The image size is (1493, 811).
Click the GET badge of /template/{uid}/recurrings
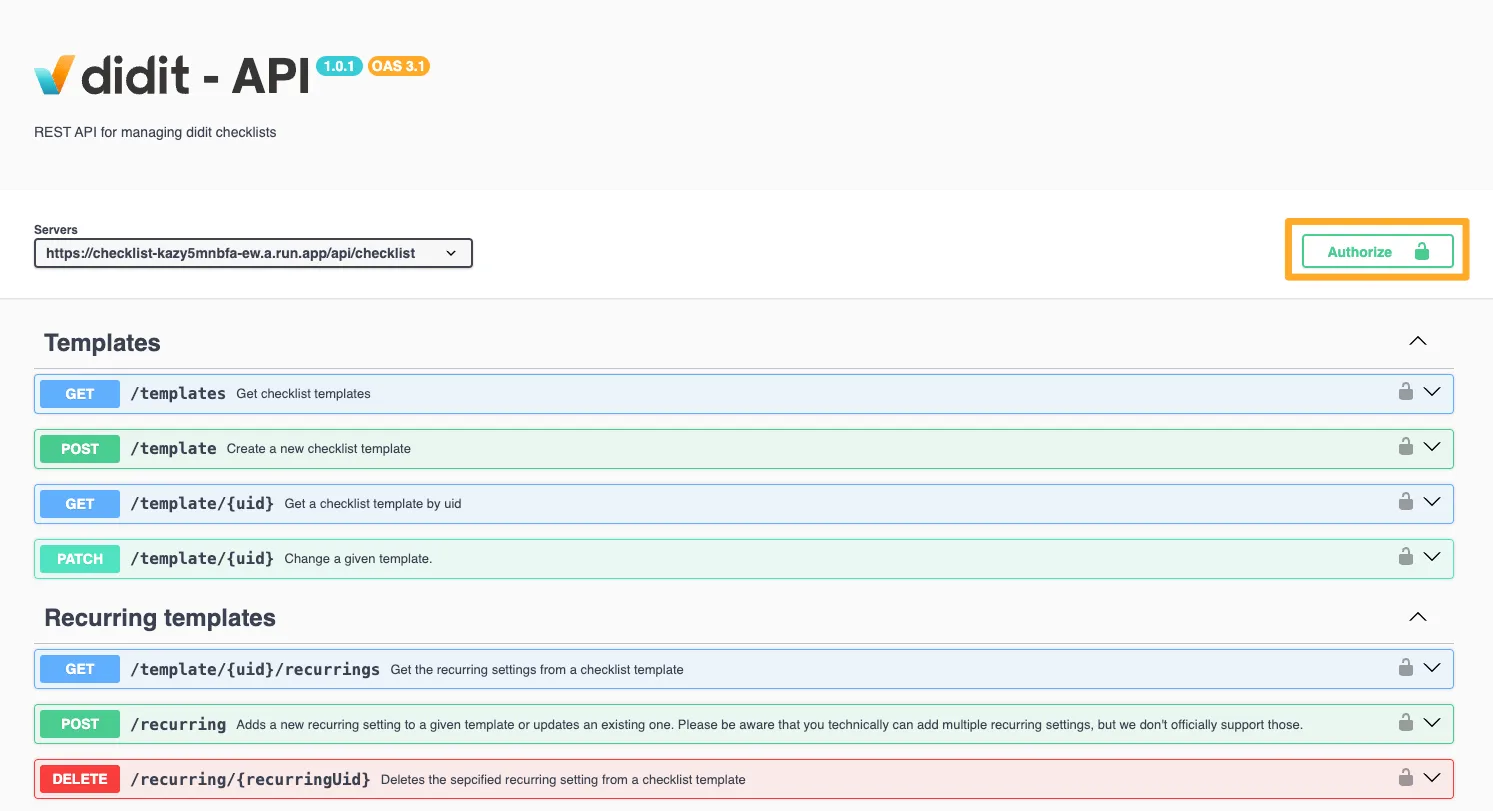click(80, 669)
